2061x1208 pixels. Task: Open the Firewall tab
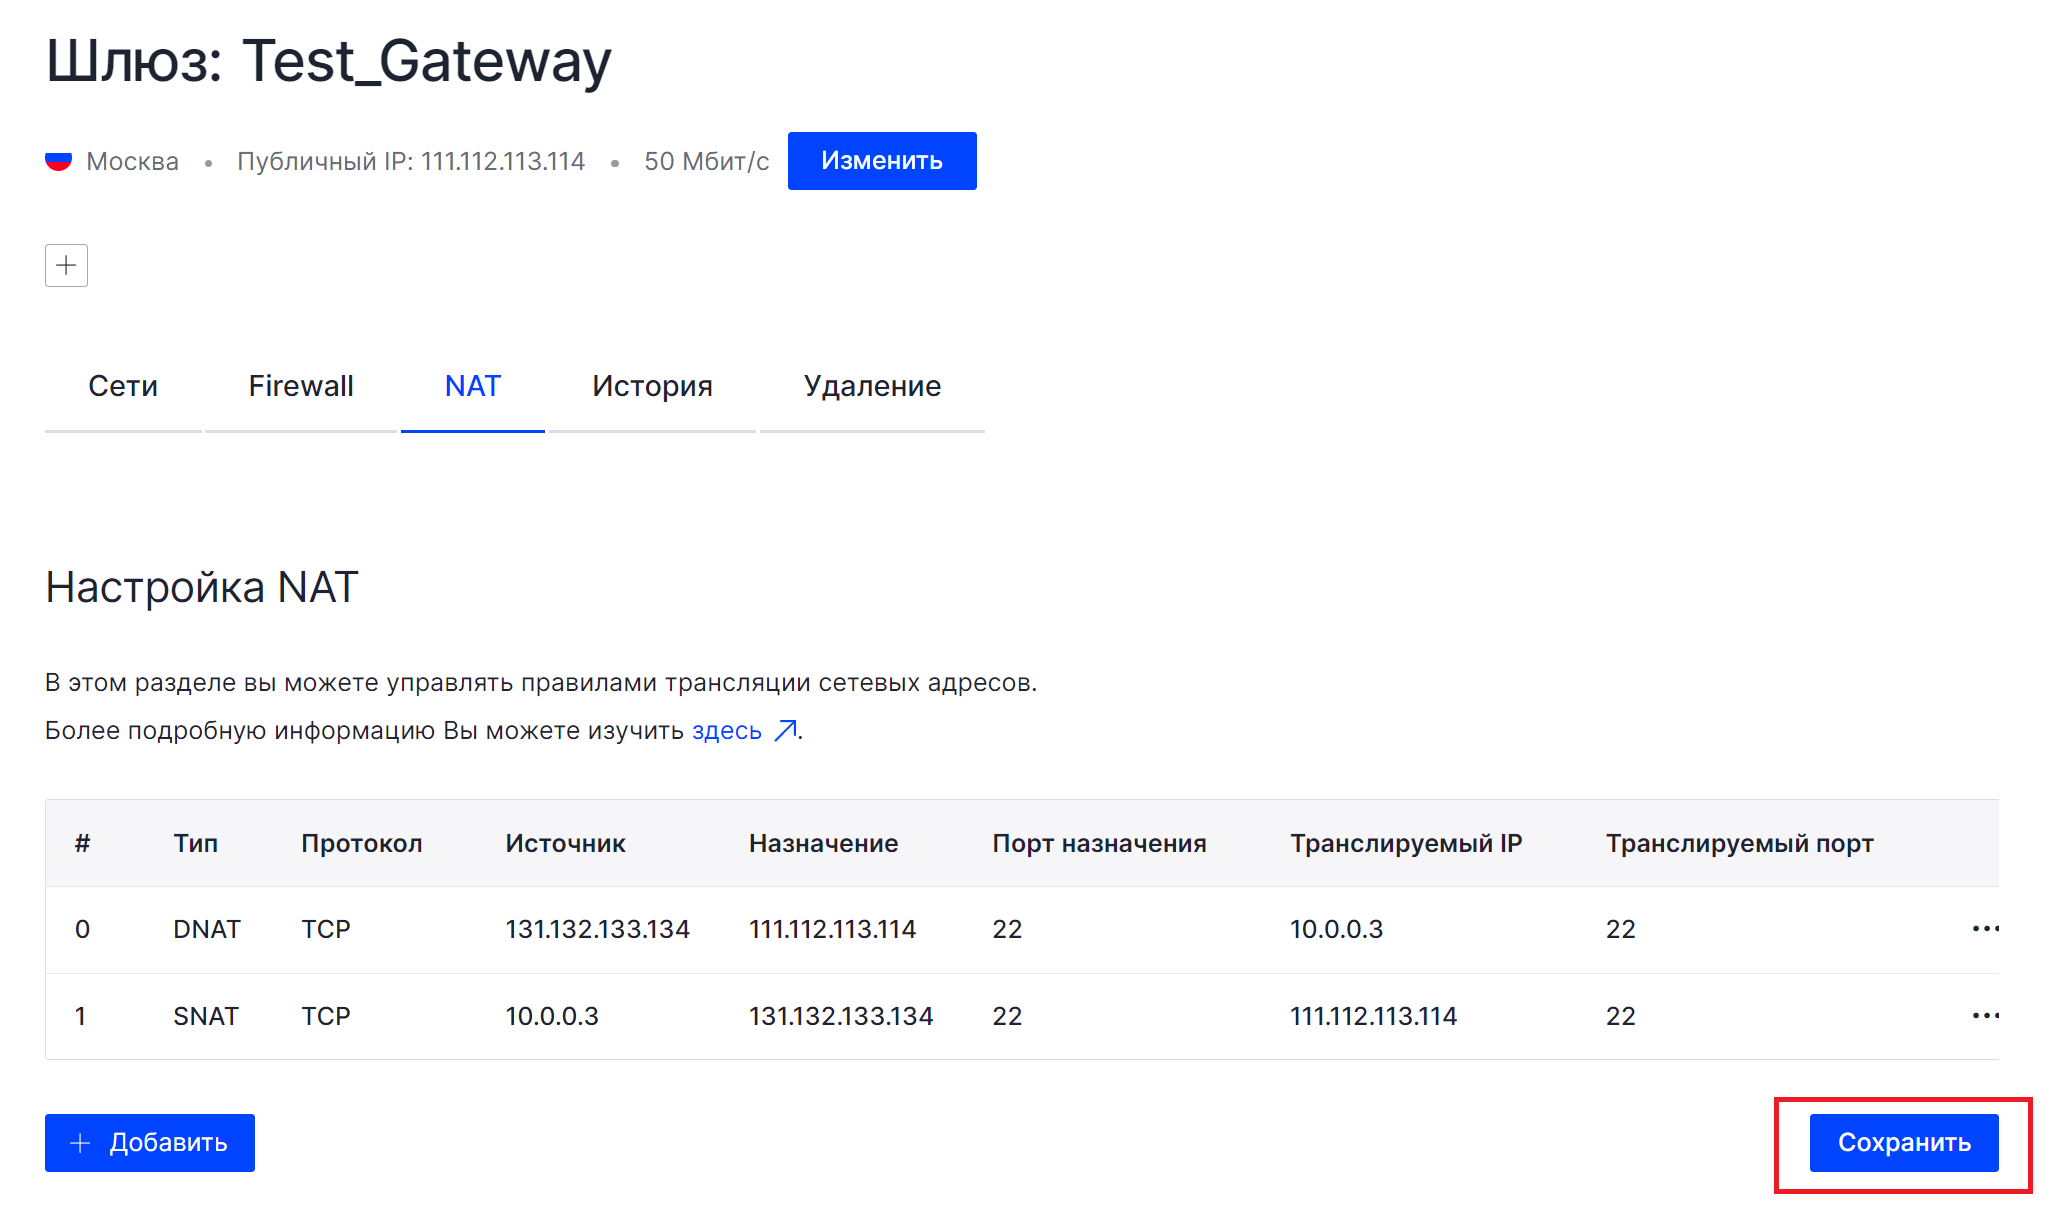click(x=300, y=386)
